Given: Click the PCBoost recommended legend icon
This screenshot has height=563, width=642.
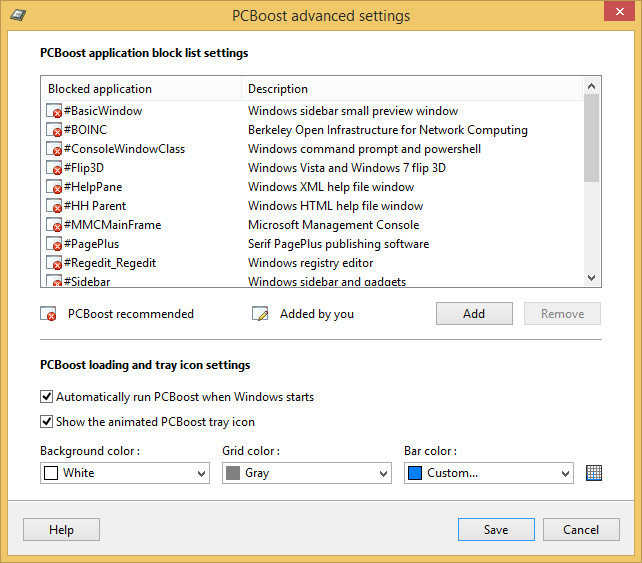Looking at the screenshot, I should [48, 314].
